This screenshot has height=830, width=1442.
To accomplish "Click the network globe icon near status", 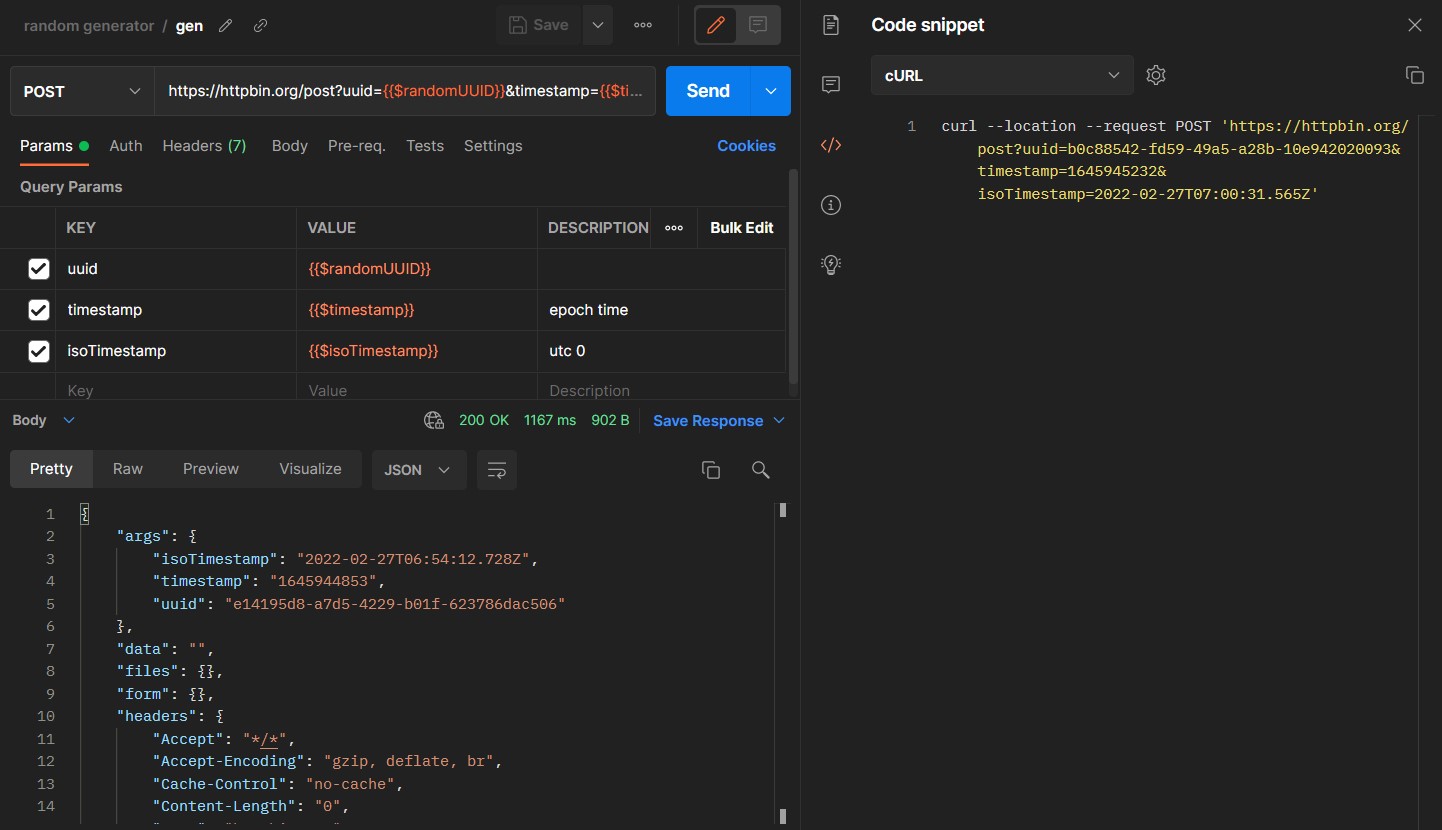I will 434,421.
